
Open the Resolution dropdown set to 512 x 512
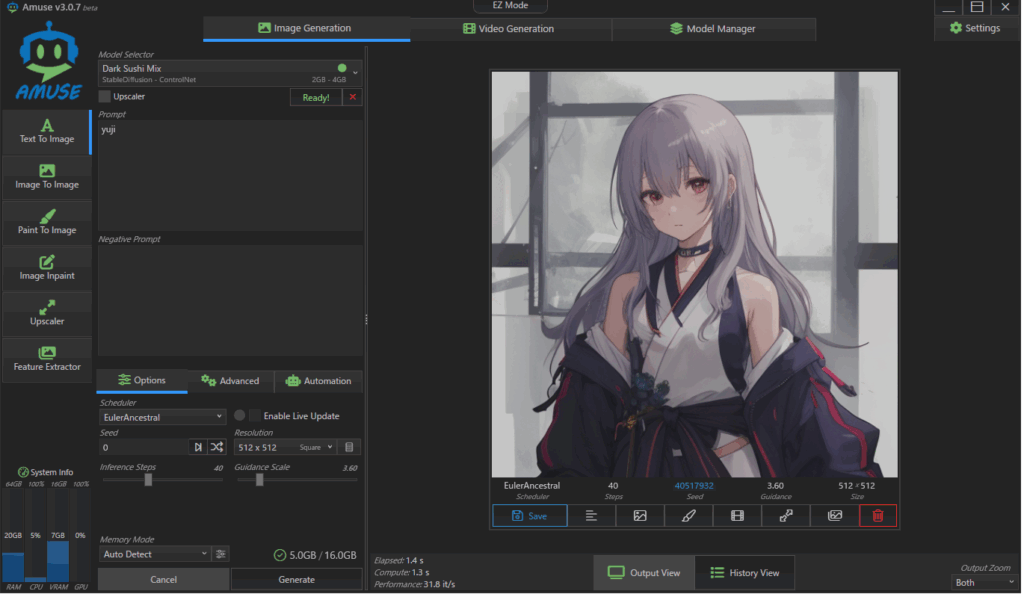(285, 447)
